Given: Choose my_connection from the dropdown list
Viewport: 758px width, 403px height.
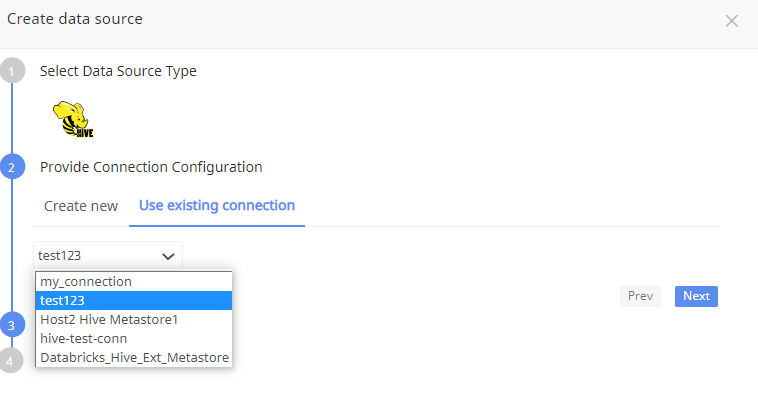Looking at the screenshot, I should pos(86,282).
